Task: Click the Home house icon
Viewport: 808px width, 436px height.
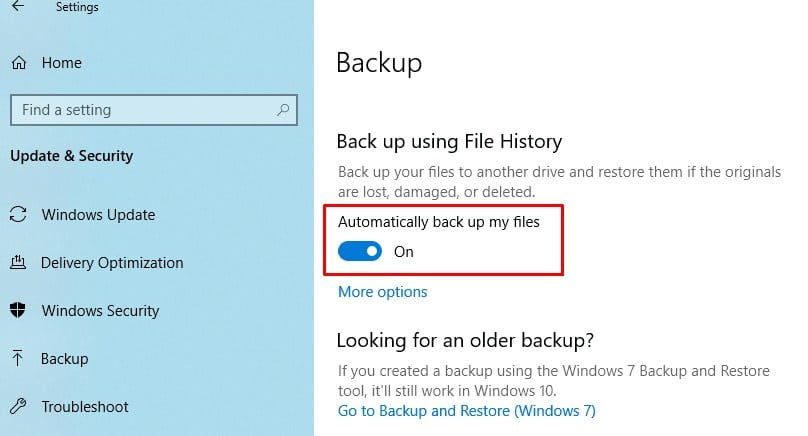Action: [19, 63]
